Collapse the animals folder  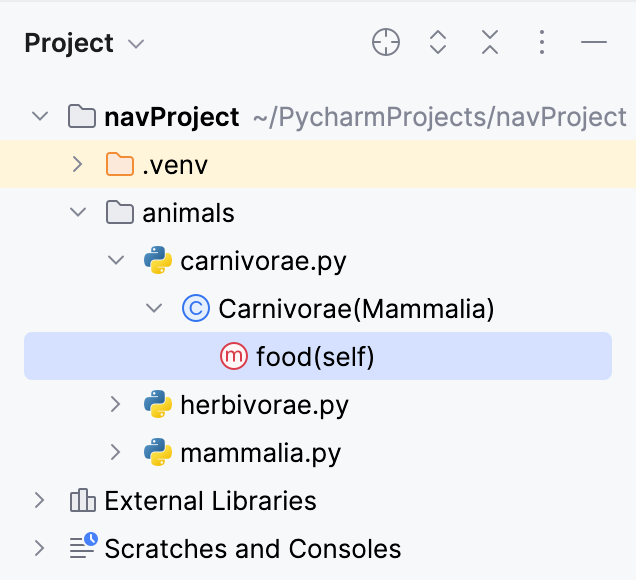[78, 213]
